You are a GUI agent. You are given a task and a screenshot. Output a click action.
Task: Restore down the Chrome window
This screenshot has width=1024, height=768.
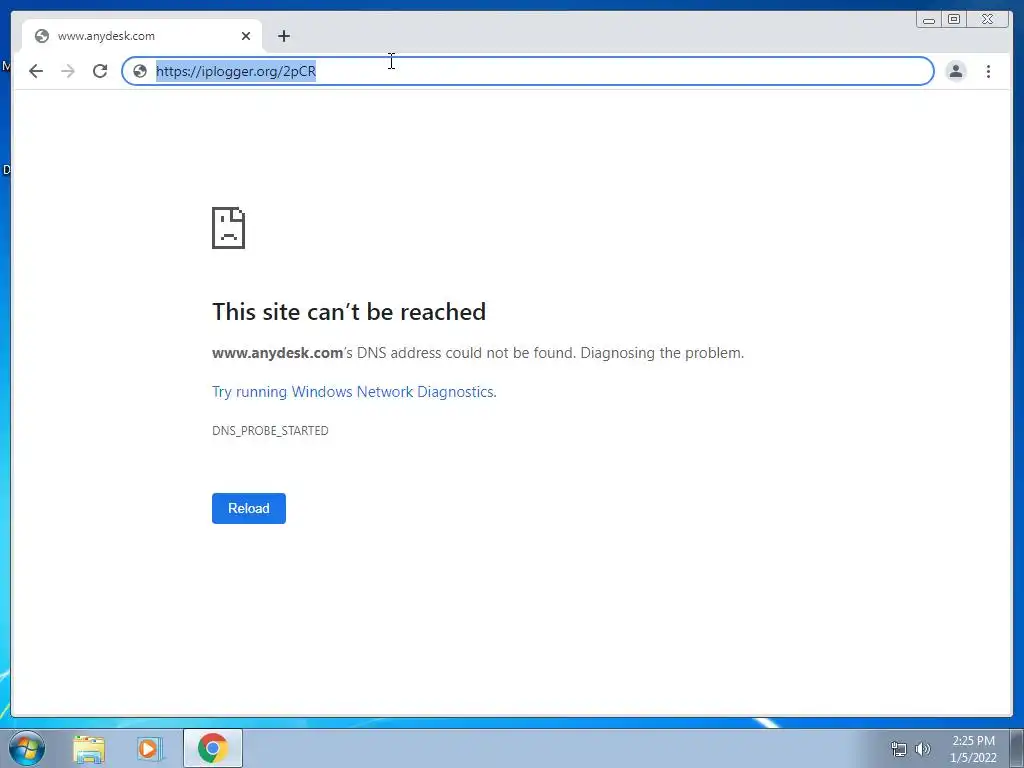[953, 20]
